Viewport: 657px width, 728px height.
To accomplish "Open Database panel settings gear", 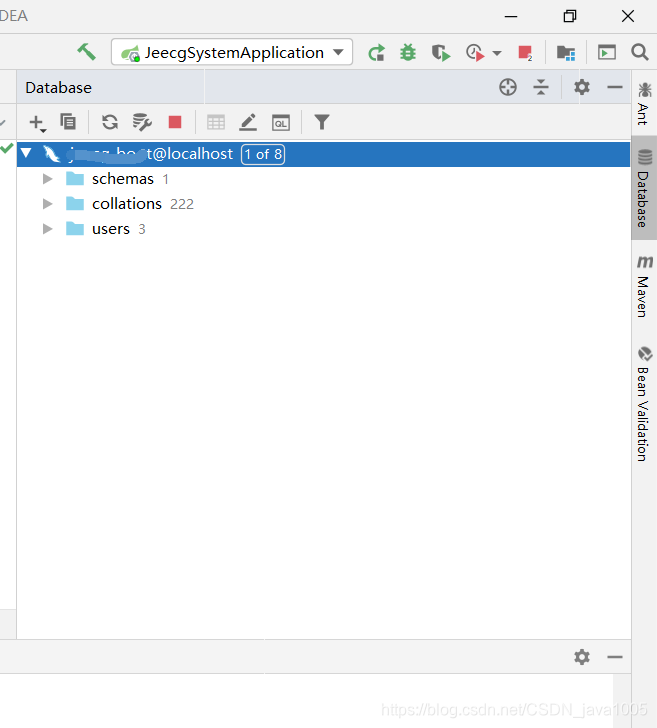I will pos(582,87).
